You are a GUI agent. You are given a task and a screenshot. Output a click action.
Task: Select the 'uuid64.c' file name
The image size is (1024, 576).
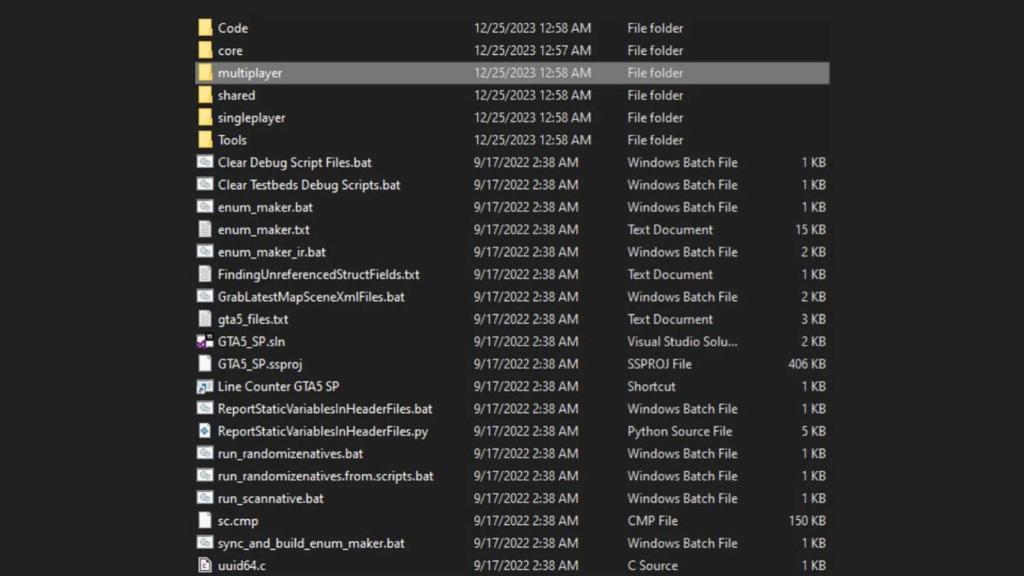pyautogui.click(x=242, y=566)
